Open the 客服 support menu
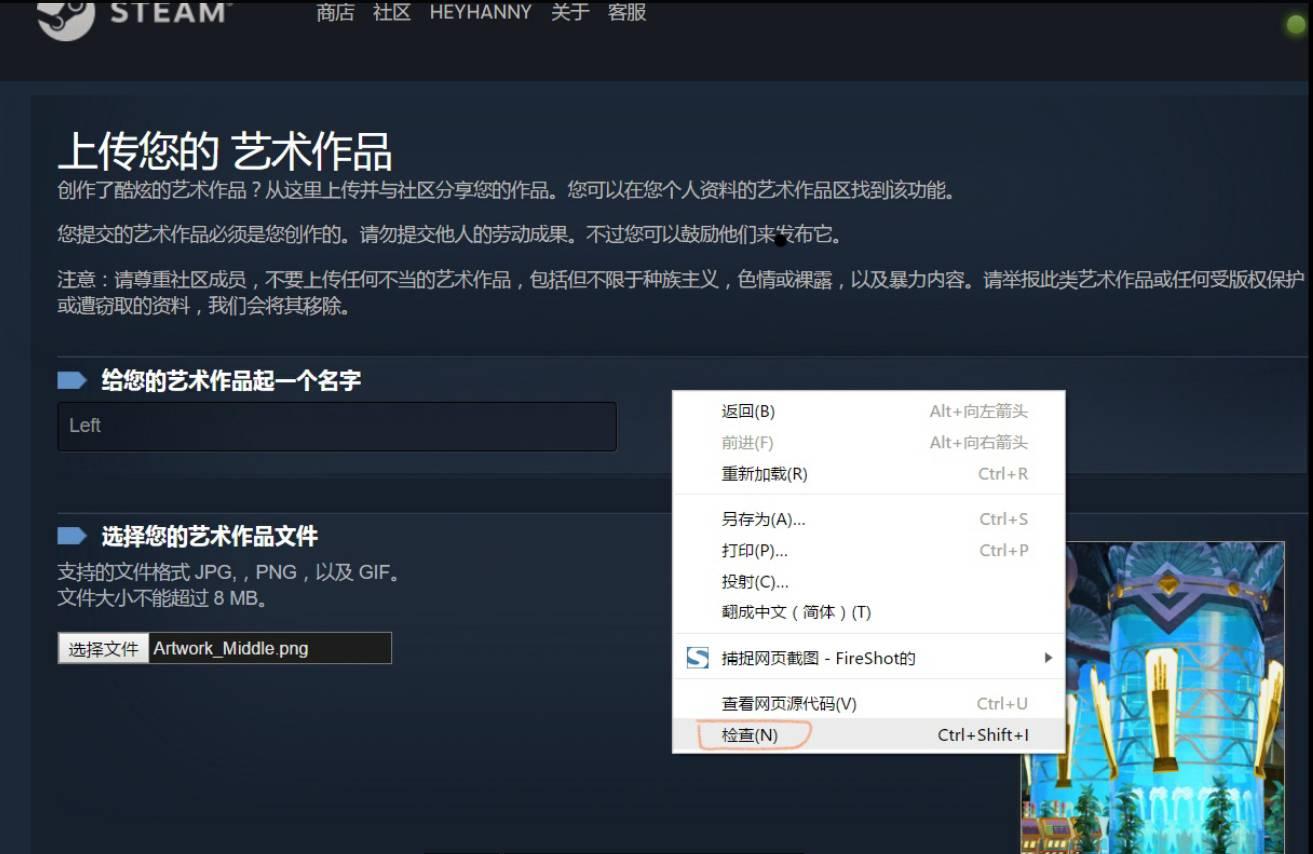The image size is (1313, 854). click(628, 13)
